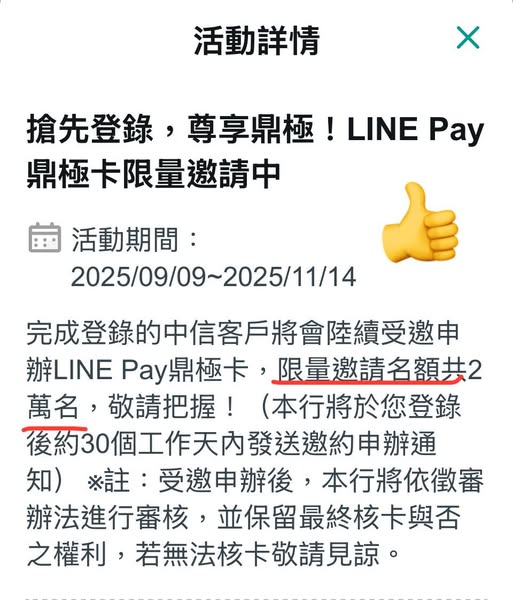This screenshot has width=513, height=600.
Task: Click the red-underlined 萬名 text
Action: (x=53, y=407)
